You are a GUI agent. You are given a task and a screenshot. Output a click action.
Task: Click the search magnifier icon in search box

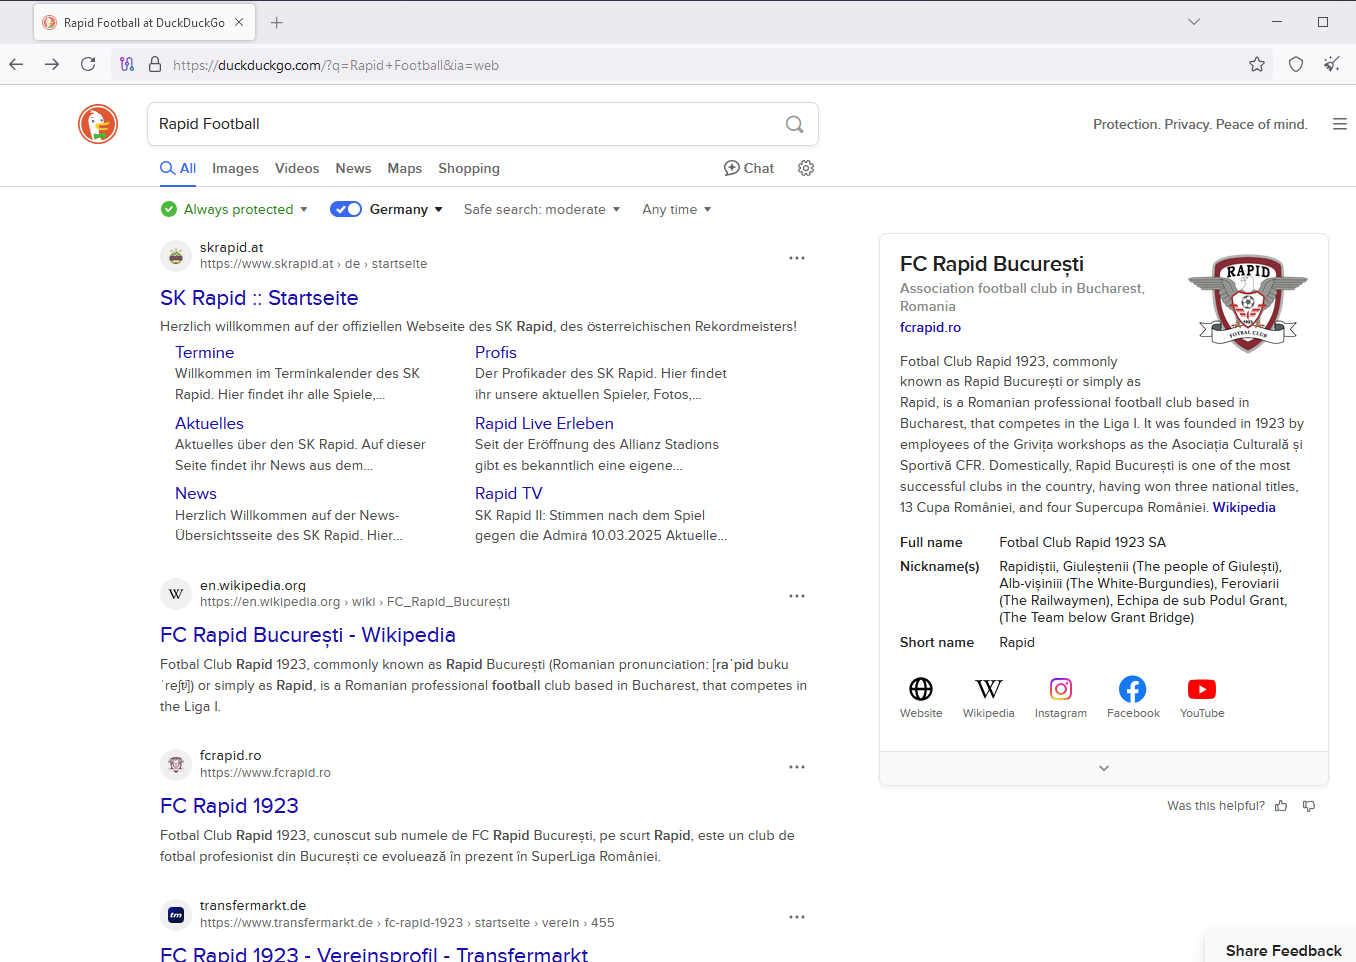point(795,124)
